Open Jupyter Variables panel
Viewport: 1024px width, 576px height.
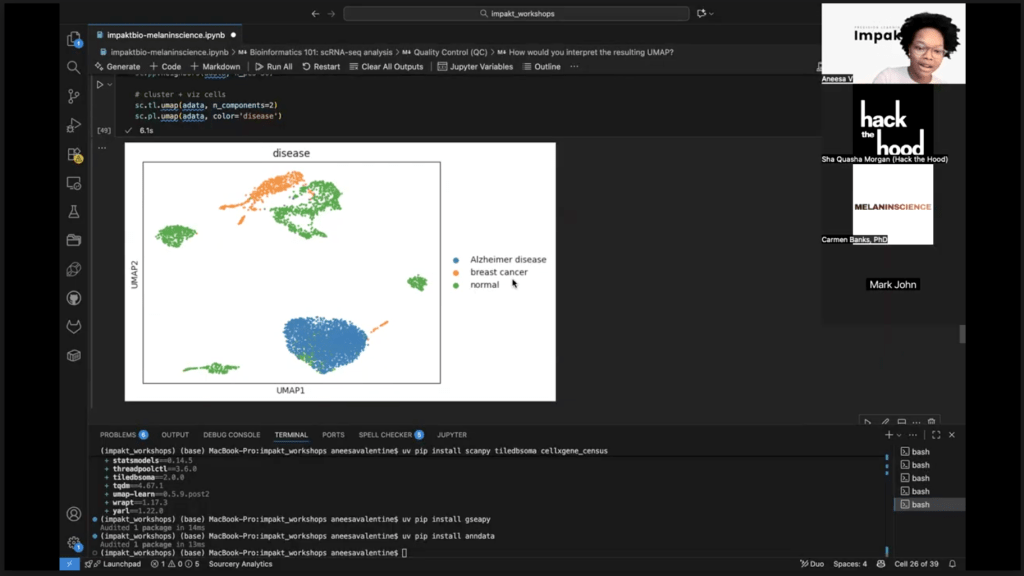[x=475, y=67]
